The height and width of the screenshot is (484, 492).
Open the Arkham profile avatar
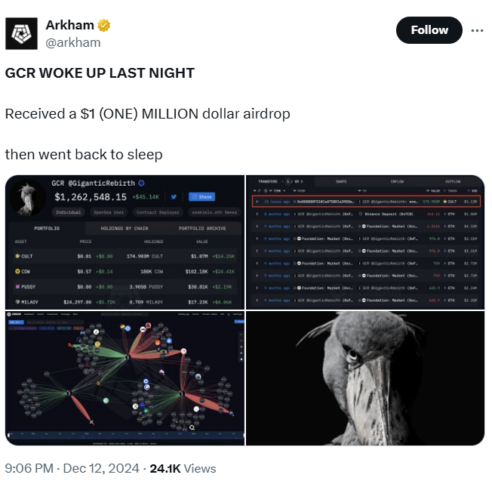(21, 34)
